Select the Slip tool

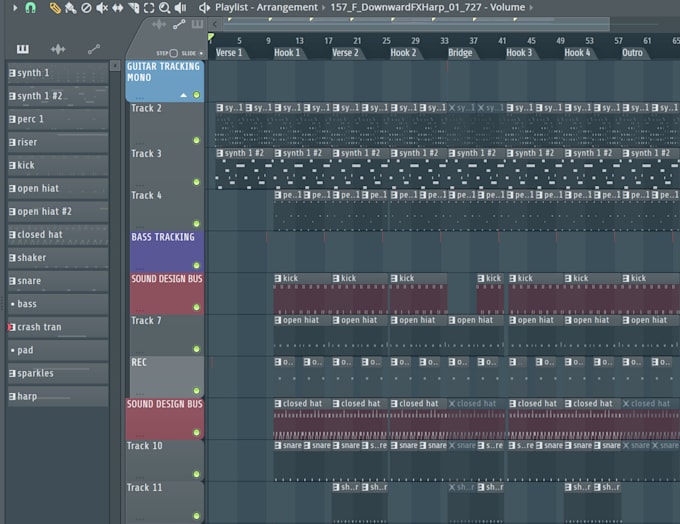(118, 8)
